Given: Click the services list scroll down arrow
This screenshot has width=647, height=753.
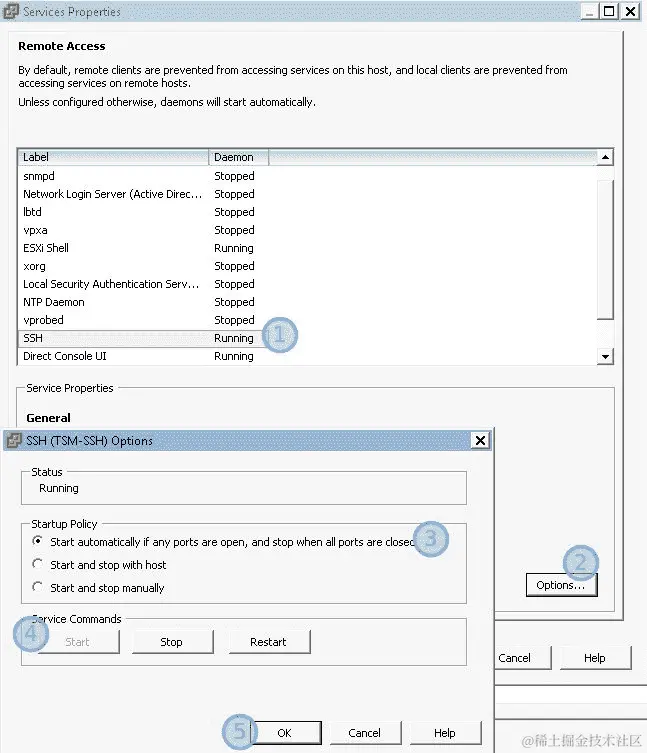Looking at the screenshot, I should point(605,356).
